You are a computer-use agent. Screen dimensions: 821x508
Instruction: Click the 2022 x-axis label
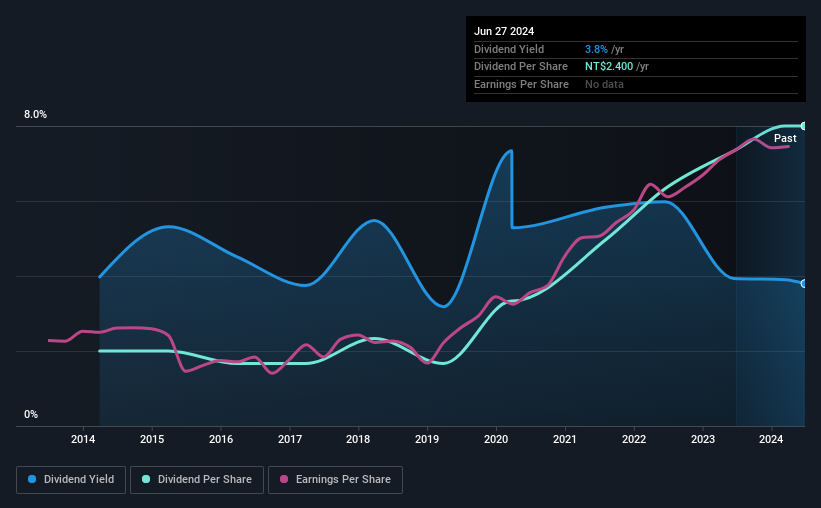[634, 439]
